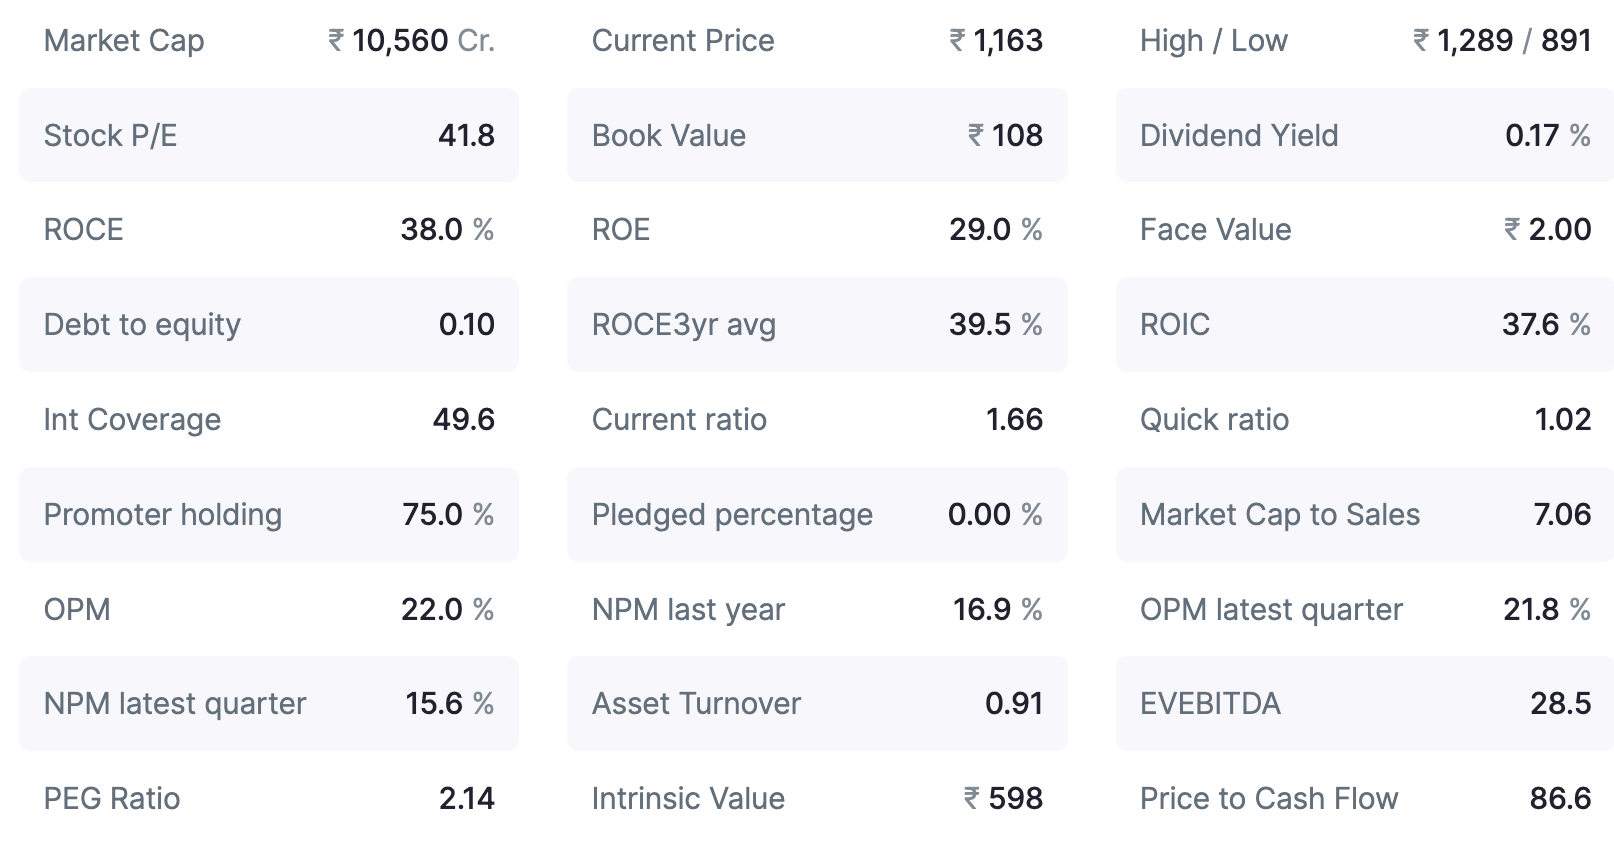Select the Promoter holding label

(x=163, y=515)
